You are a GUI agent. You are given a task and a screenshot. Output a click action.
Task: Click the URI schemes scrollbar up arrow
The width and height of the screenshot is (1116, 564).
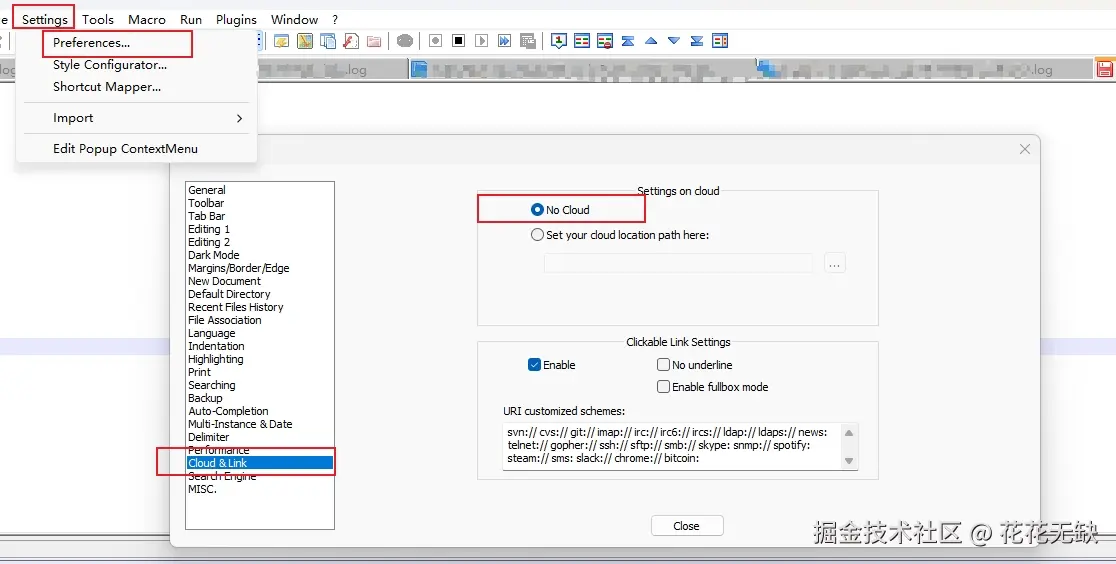pyautogui.click(x=848, y=432)
